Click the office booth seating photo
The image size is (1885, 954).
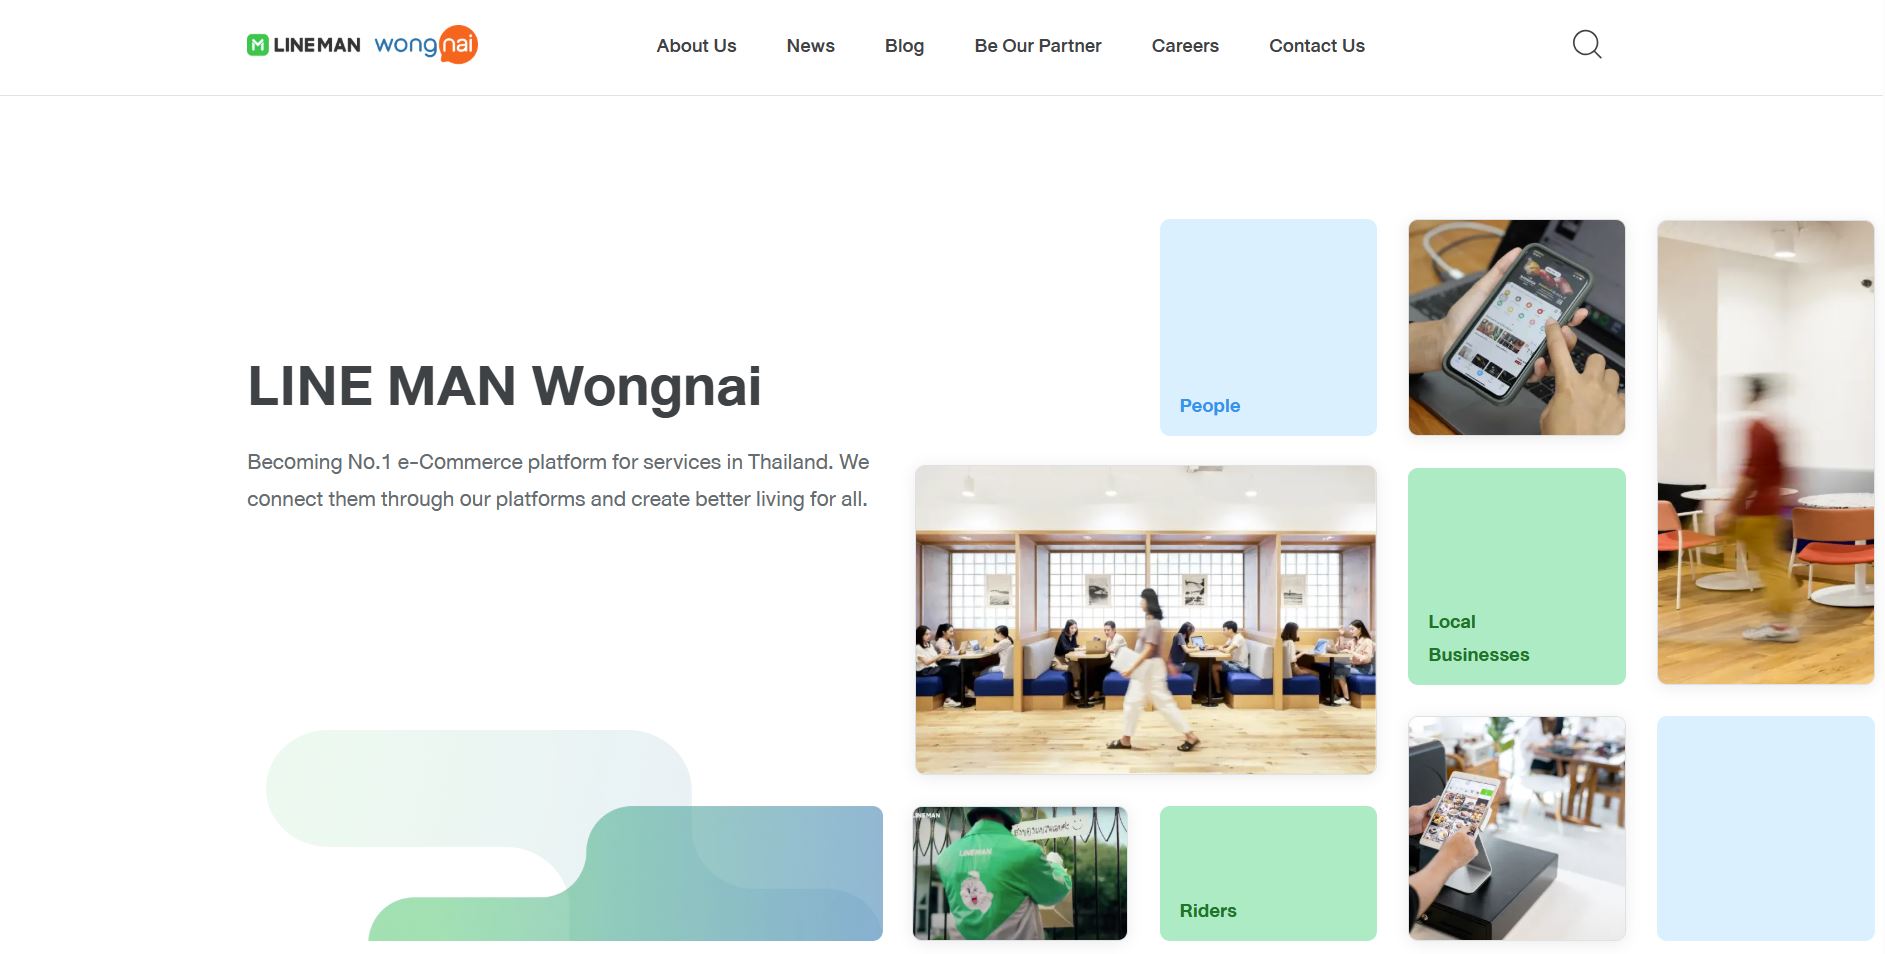coord(1146,620)
